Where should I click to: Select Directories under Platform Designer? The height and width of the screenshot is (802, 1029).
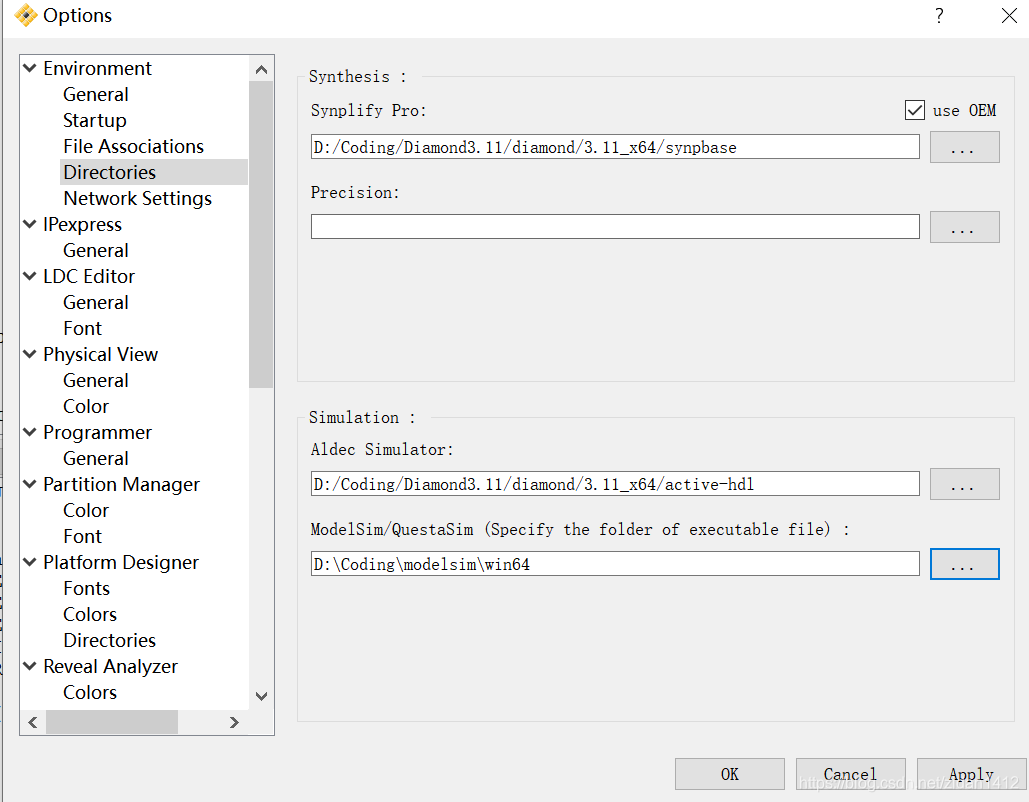[x=110, y=640]
